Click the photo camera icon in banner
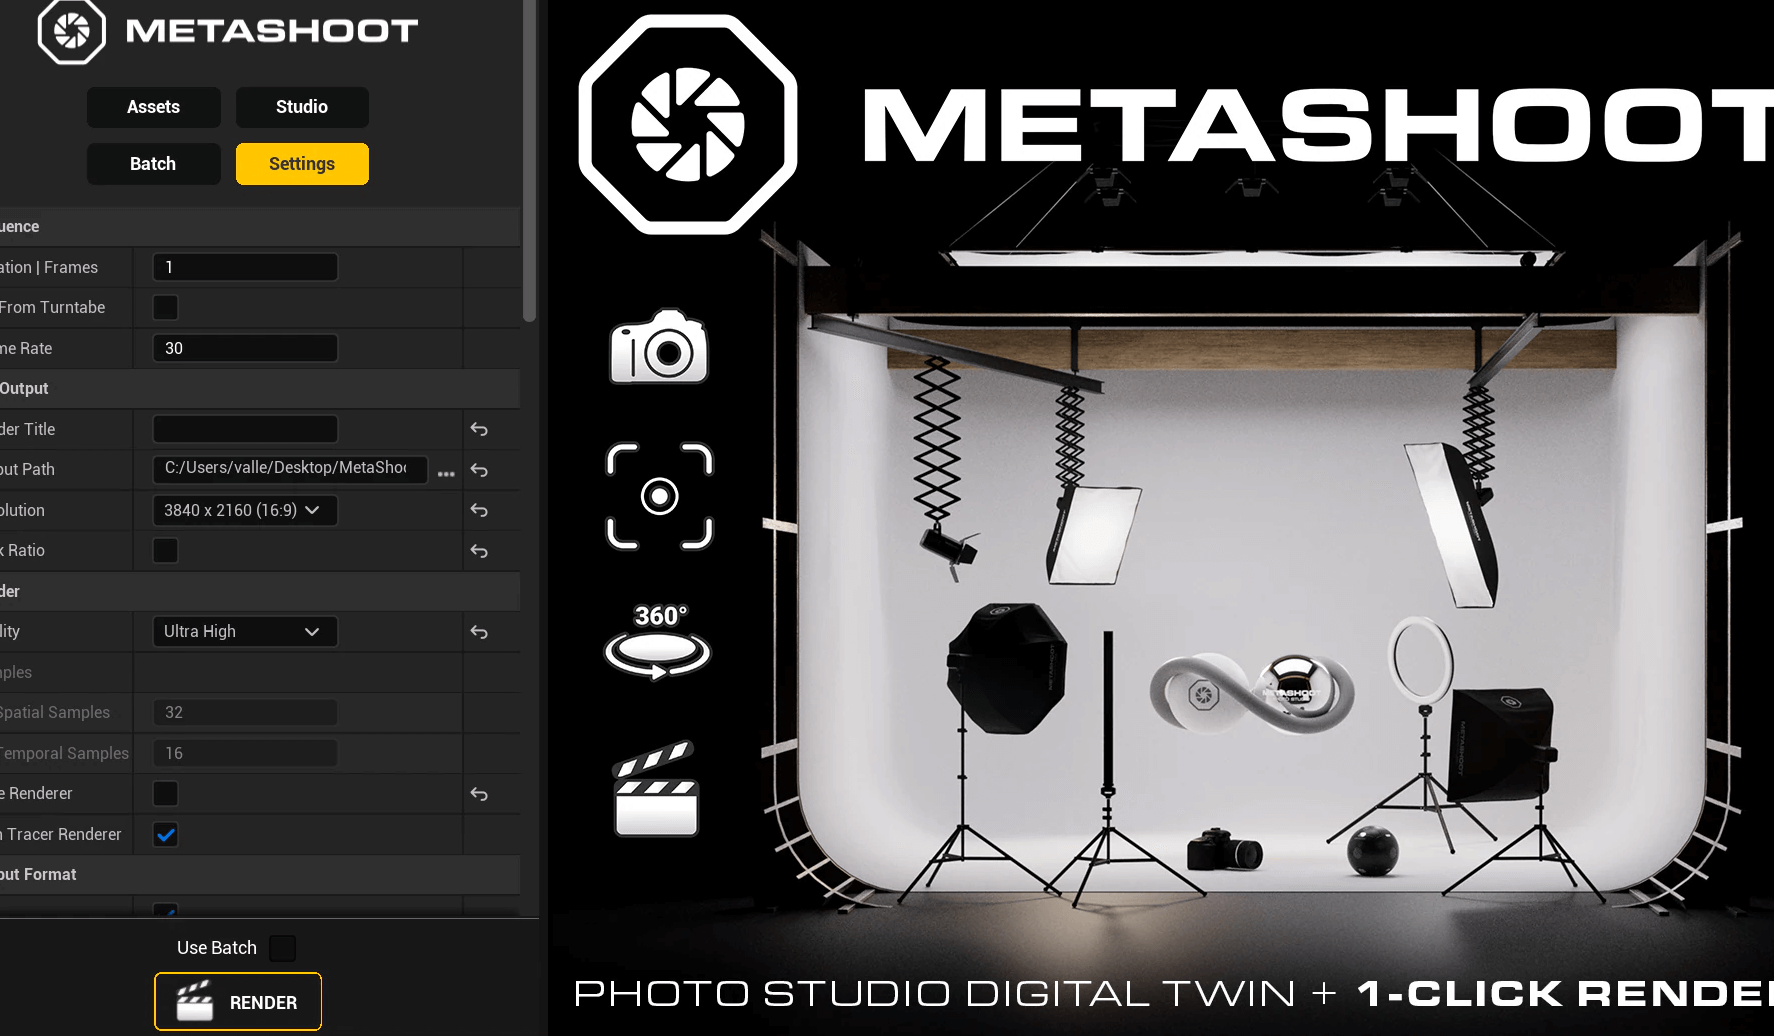Image resolution: width=1774 pixels, height=1036 pixels. tap(659, 346)
